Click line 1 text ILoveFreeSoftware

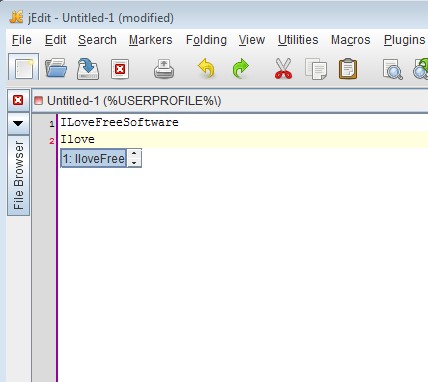tap(119, 122)
